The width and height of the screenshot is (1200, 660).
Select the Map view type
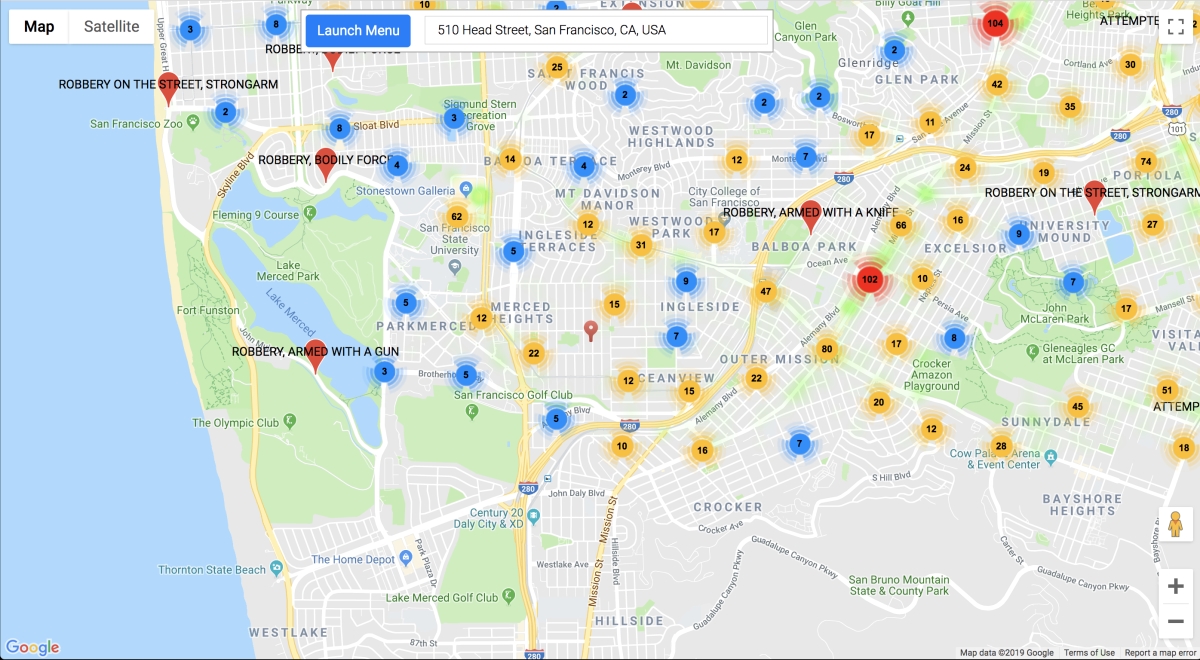pyautogui.click(x=39, y=27)
